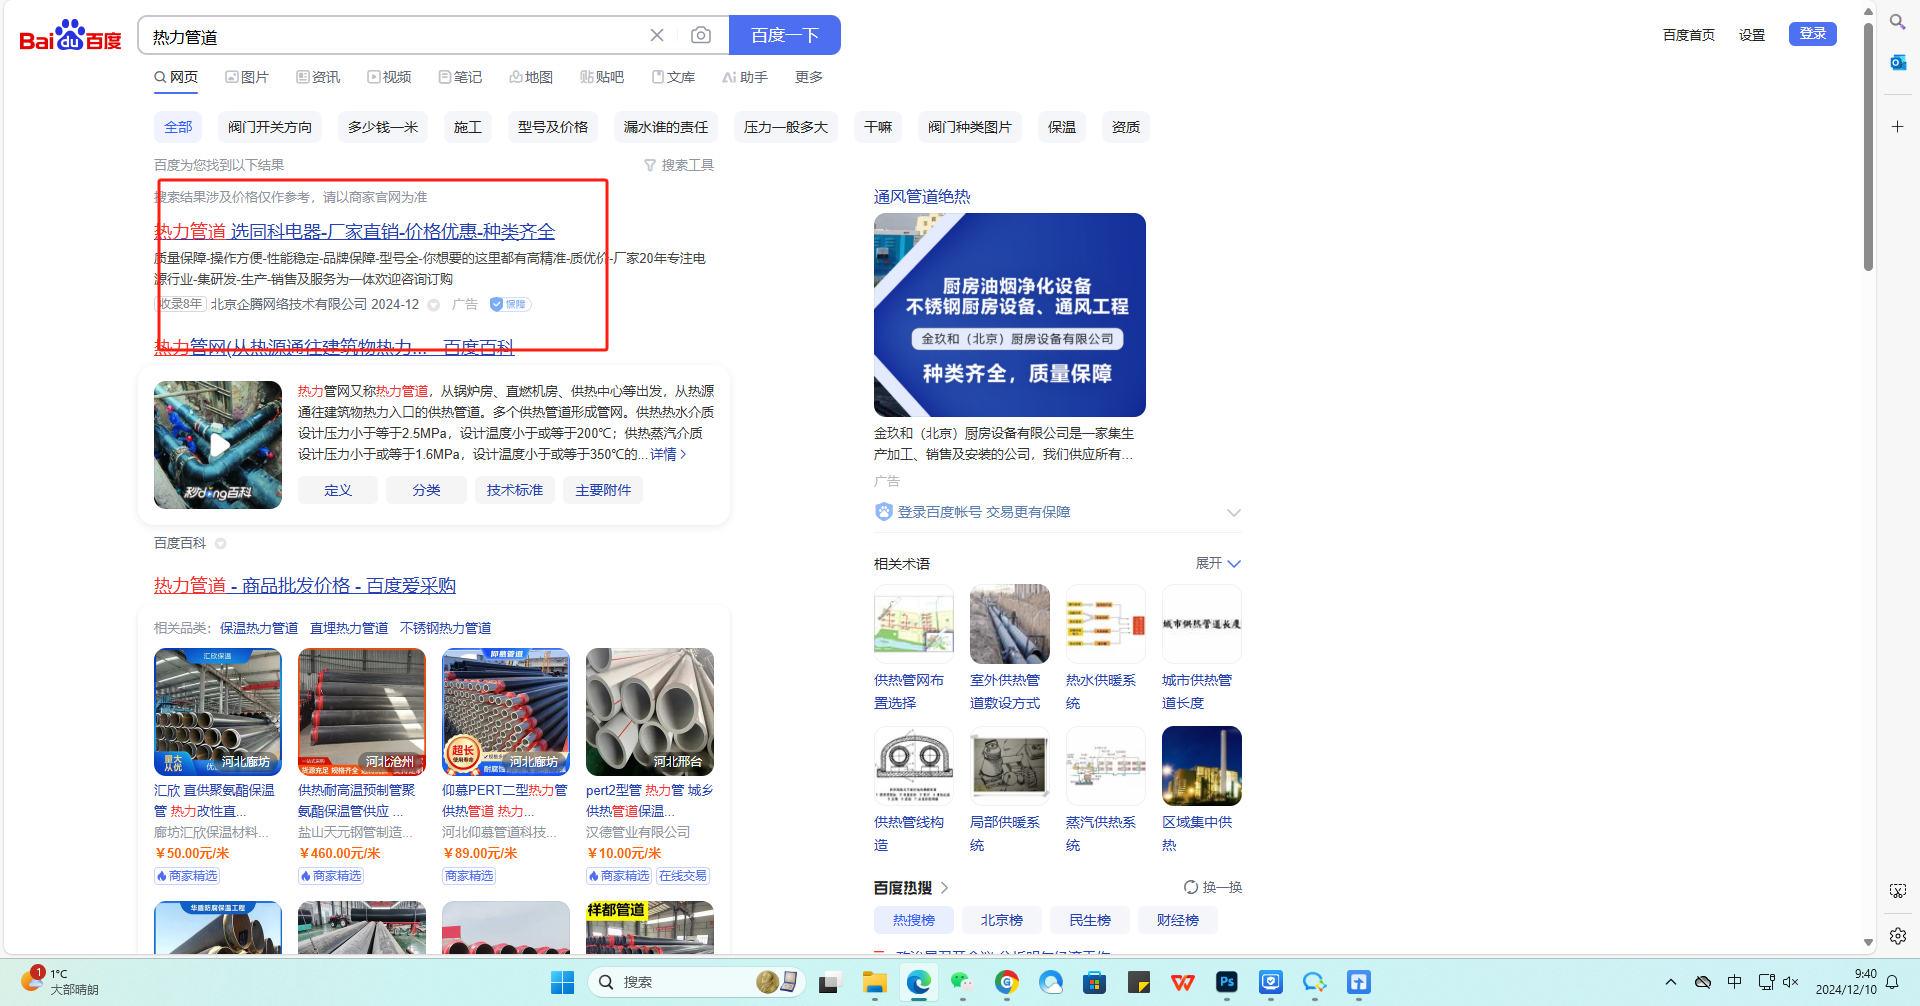Switch to the 视频 tab
Image resolution: width=1920 pixels, height=1006 pixels.
(x=389, y=77)
